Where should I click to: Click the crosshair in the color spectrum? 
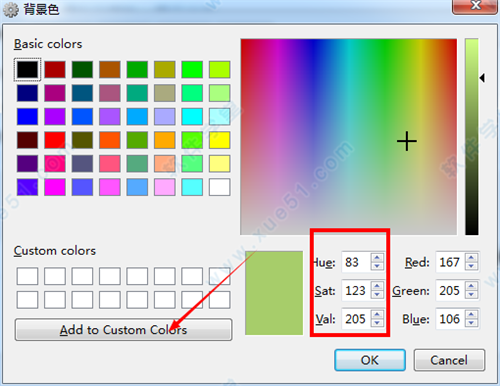tap(407, 141)
